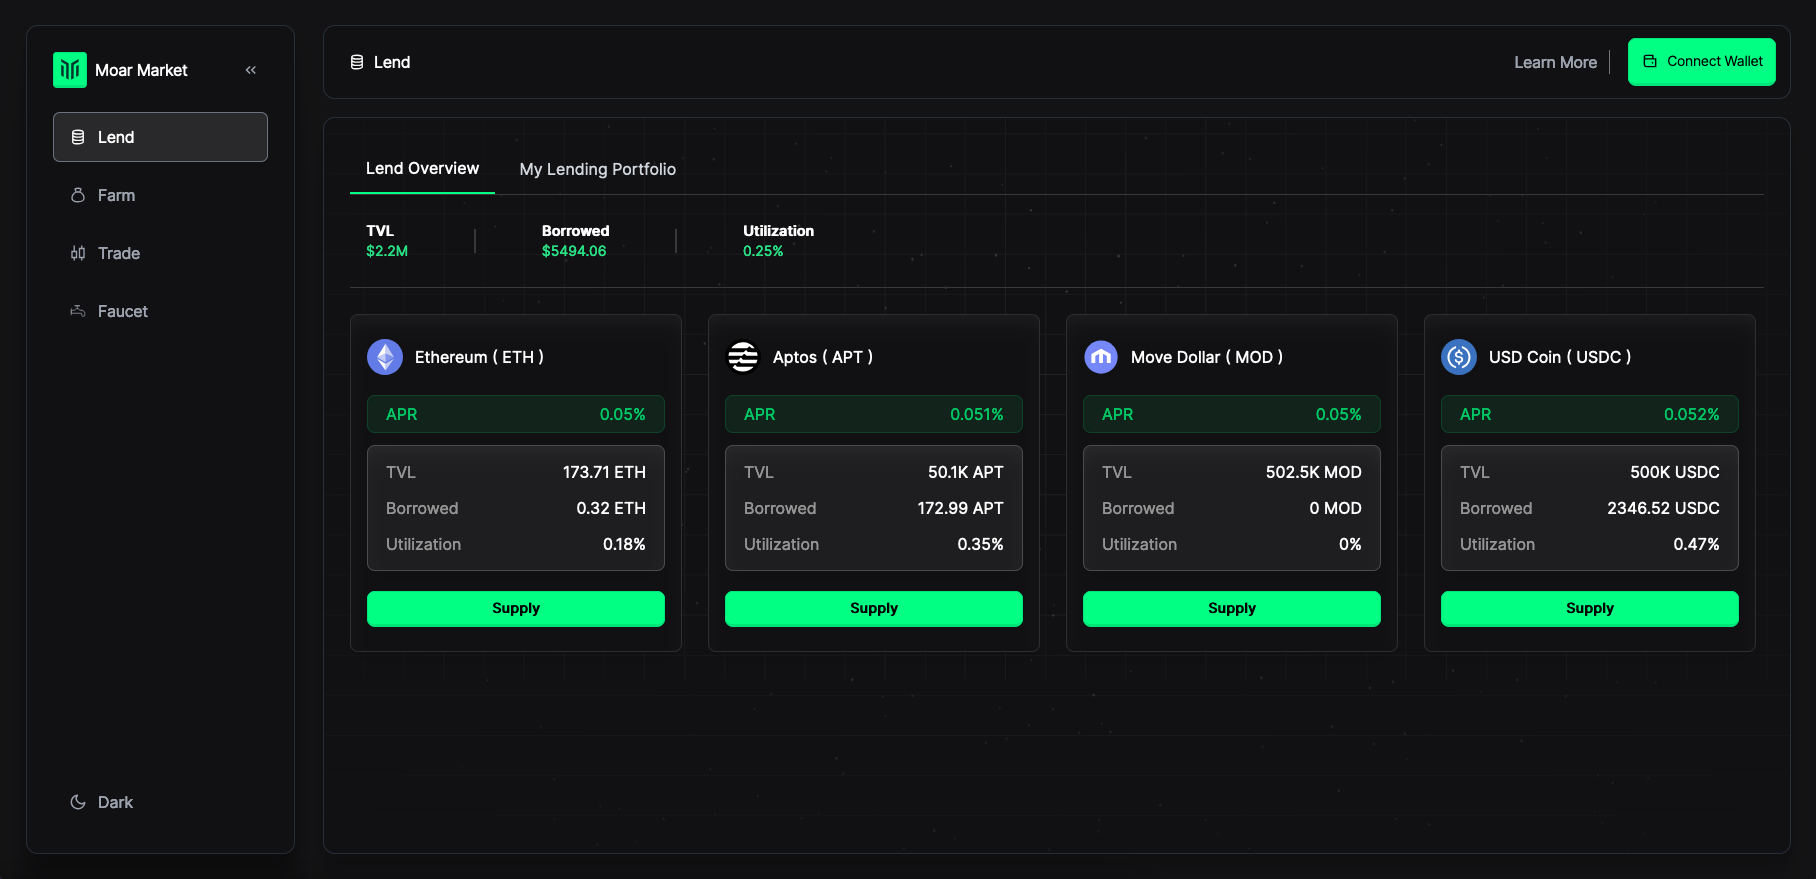Click the Moar Market logo icon
1816x879 pixels.
pyautogui.click(x=70, y=70)
